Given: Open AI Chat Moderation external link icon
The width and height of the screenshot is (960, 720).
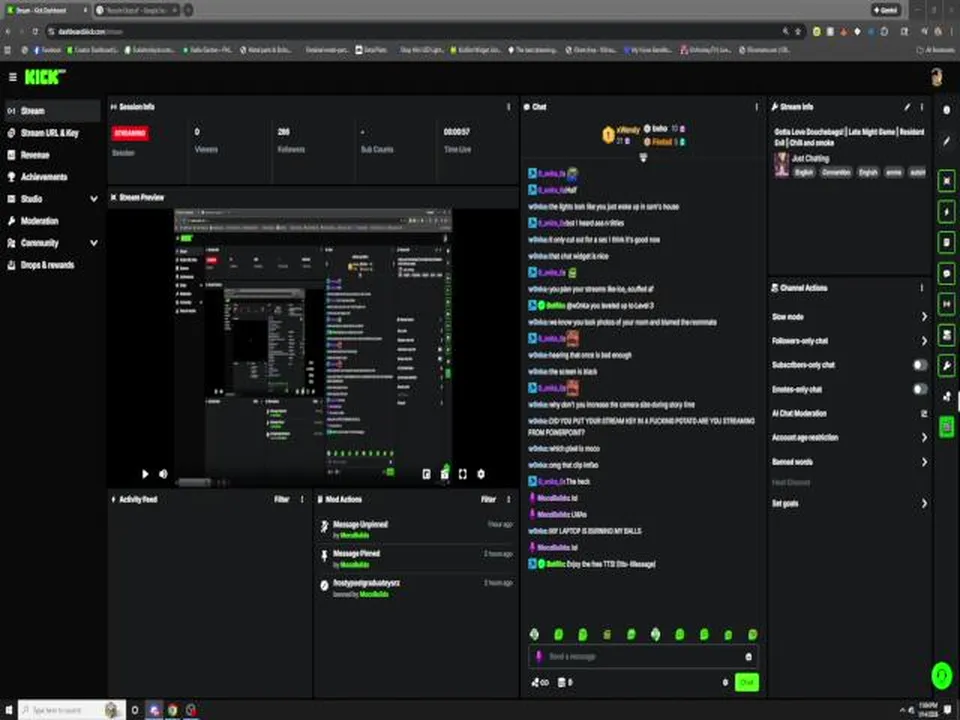Looking at the screenshot, I should pos(924,414).
